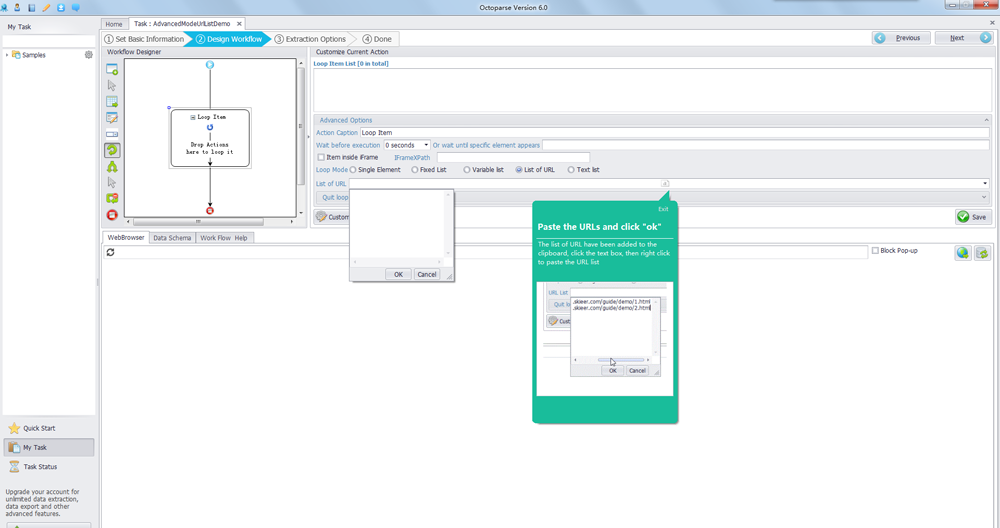Toggle the Block Pop-up checkbox
1000x528 pixels.
(876, 250)
